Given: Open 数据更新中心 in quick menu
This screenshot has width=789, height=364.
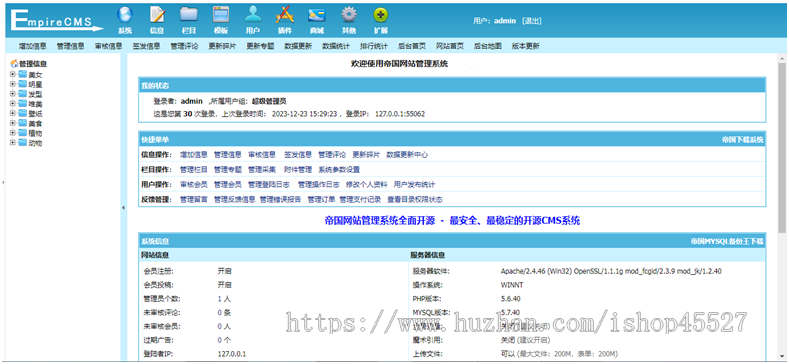Looking at the screenshot, I should [407, 155].
